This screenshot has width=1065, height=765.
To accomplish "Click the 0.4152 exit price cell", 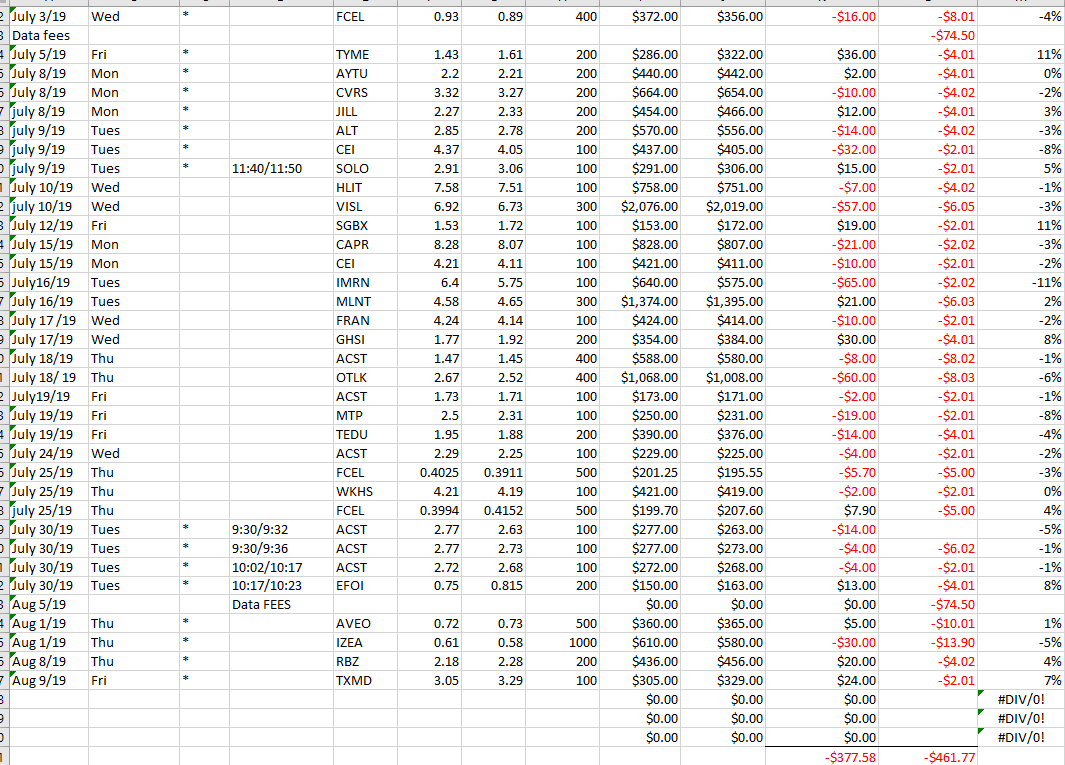I will (x=494, y=511).
